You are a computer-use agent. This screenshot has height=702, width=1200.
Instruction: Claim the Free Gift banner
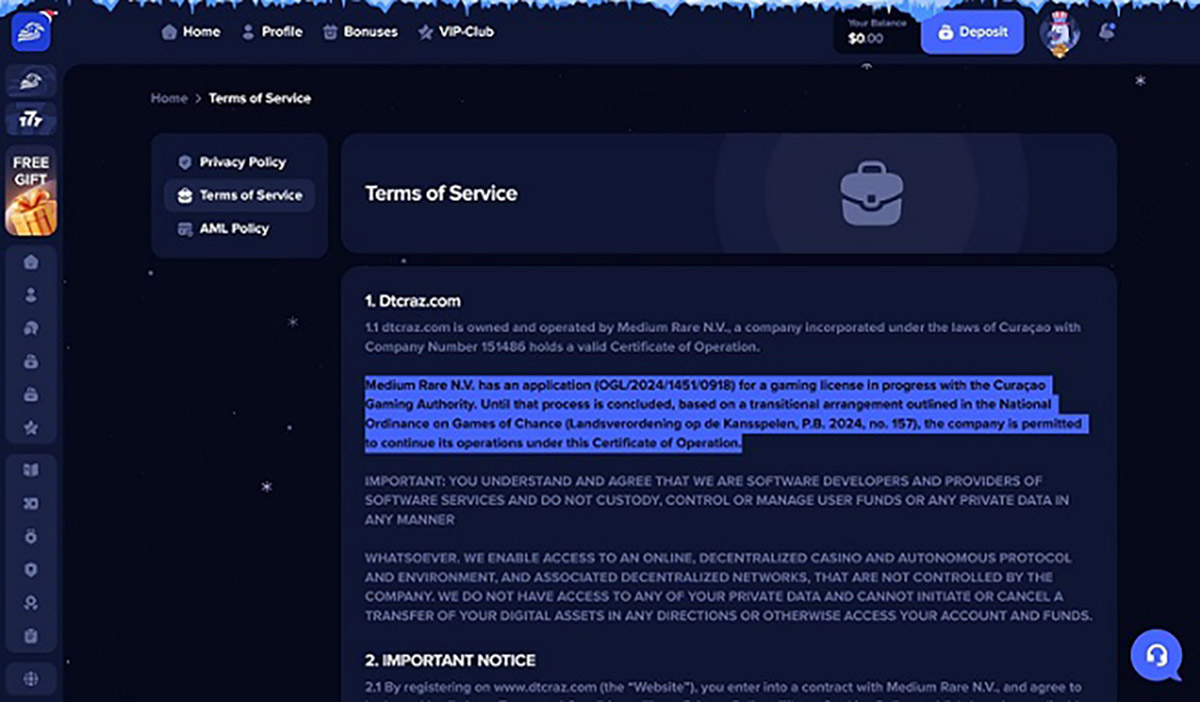click(31, 191)
